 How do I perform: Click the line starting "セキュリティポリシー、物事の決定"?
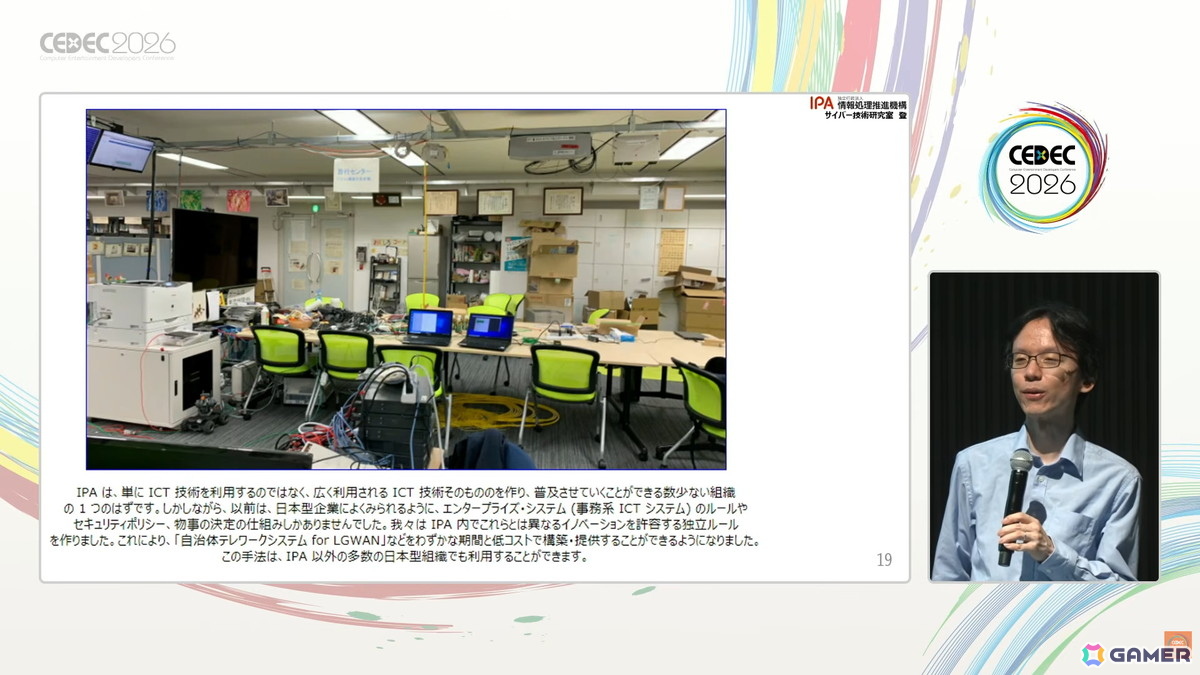tap(408, 525)
